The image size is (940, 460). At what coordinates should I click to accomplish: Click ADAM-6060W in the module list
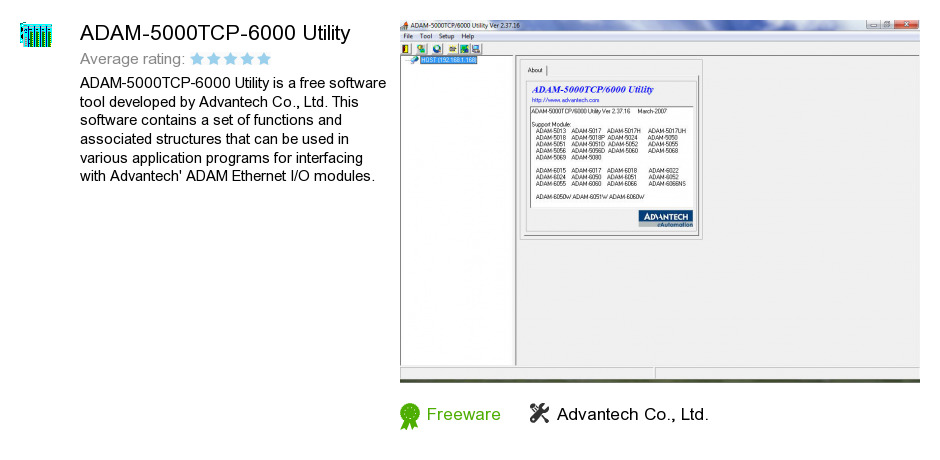click(626, 197)
